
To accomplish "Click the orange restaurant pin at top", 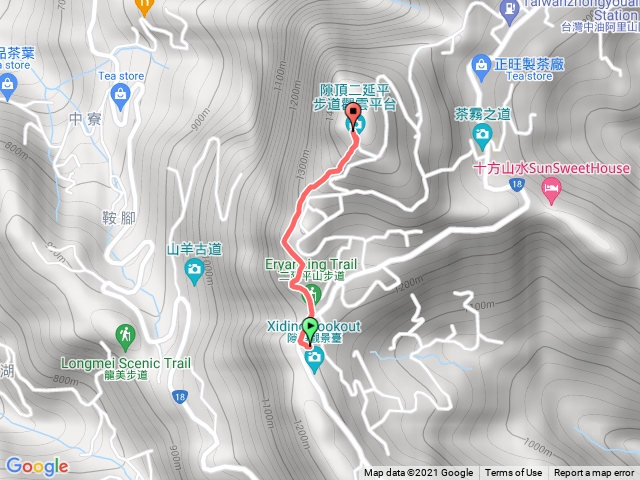I will 144,7.
